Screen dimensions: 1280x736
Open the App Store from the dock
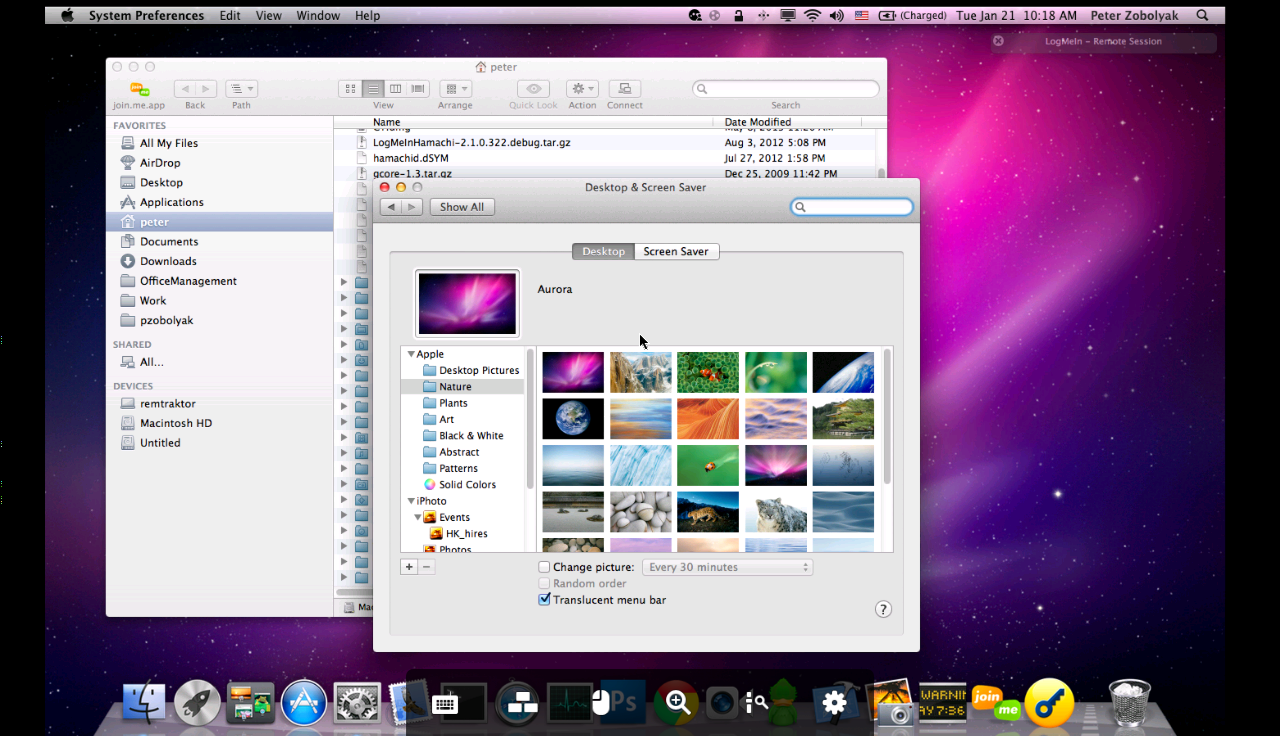point(304,703)
